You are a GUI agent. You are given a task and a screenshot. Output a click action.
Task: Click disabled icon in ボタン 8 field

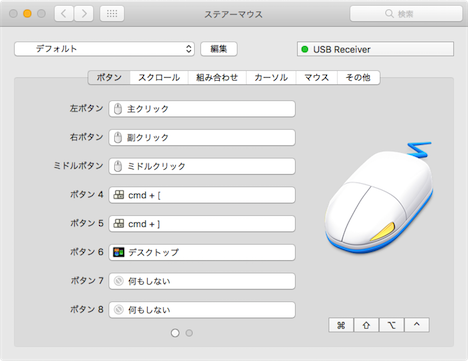119,310
